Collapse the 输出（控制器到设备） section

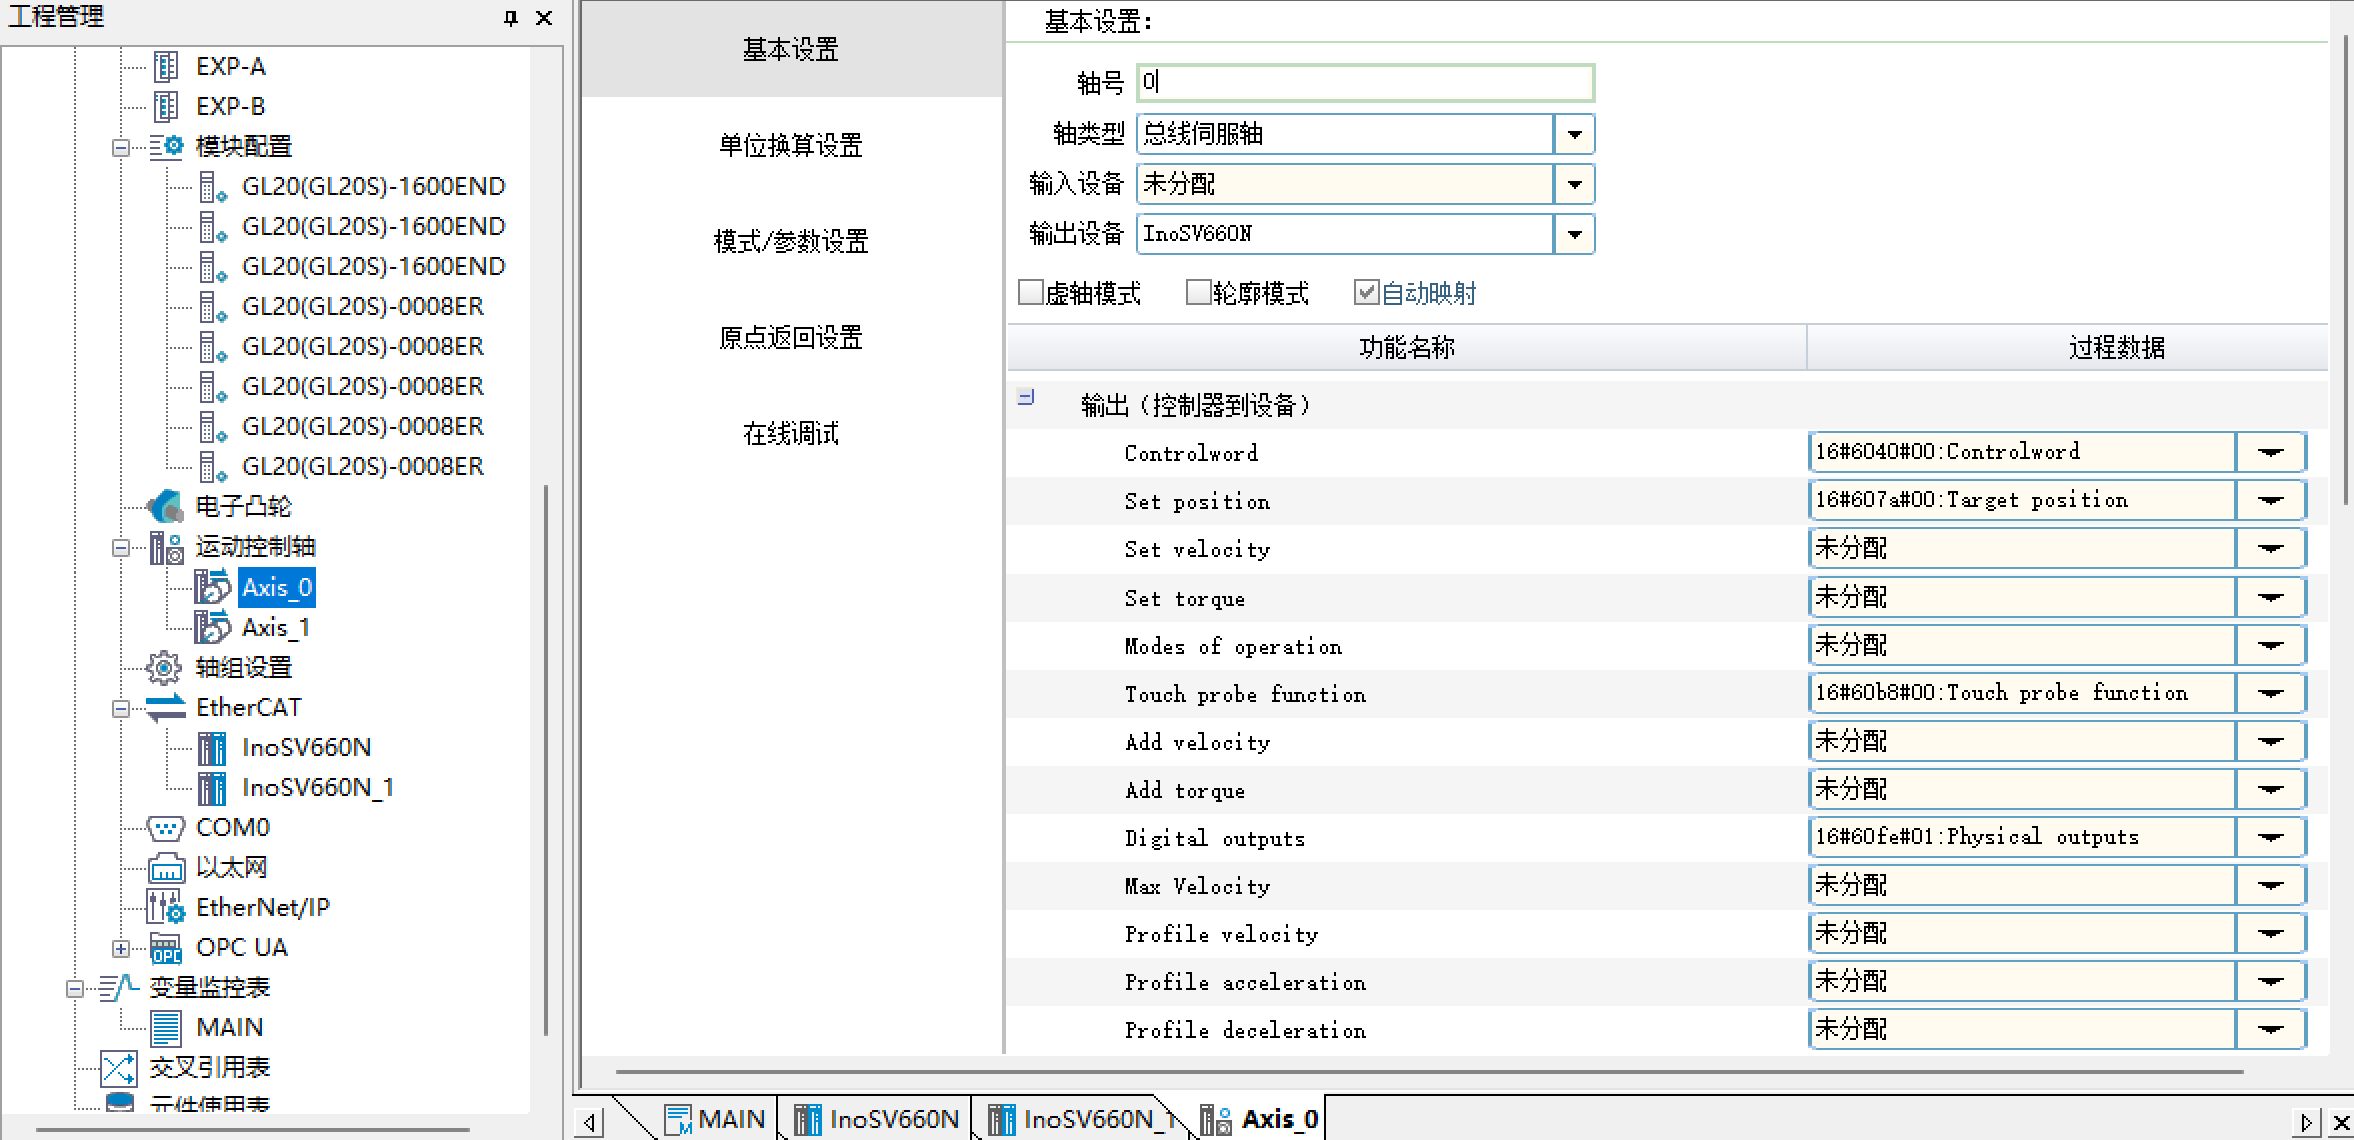(1026, 398)
